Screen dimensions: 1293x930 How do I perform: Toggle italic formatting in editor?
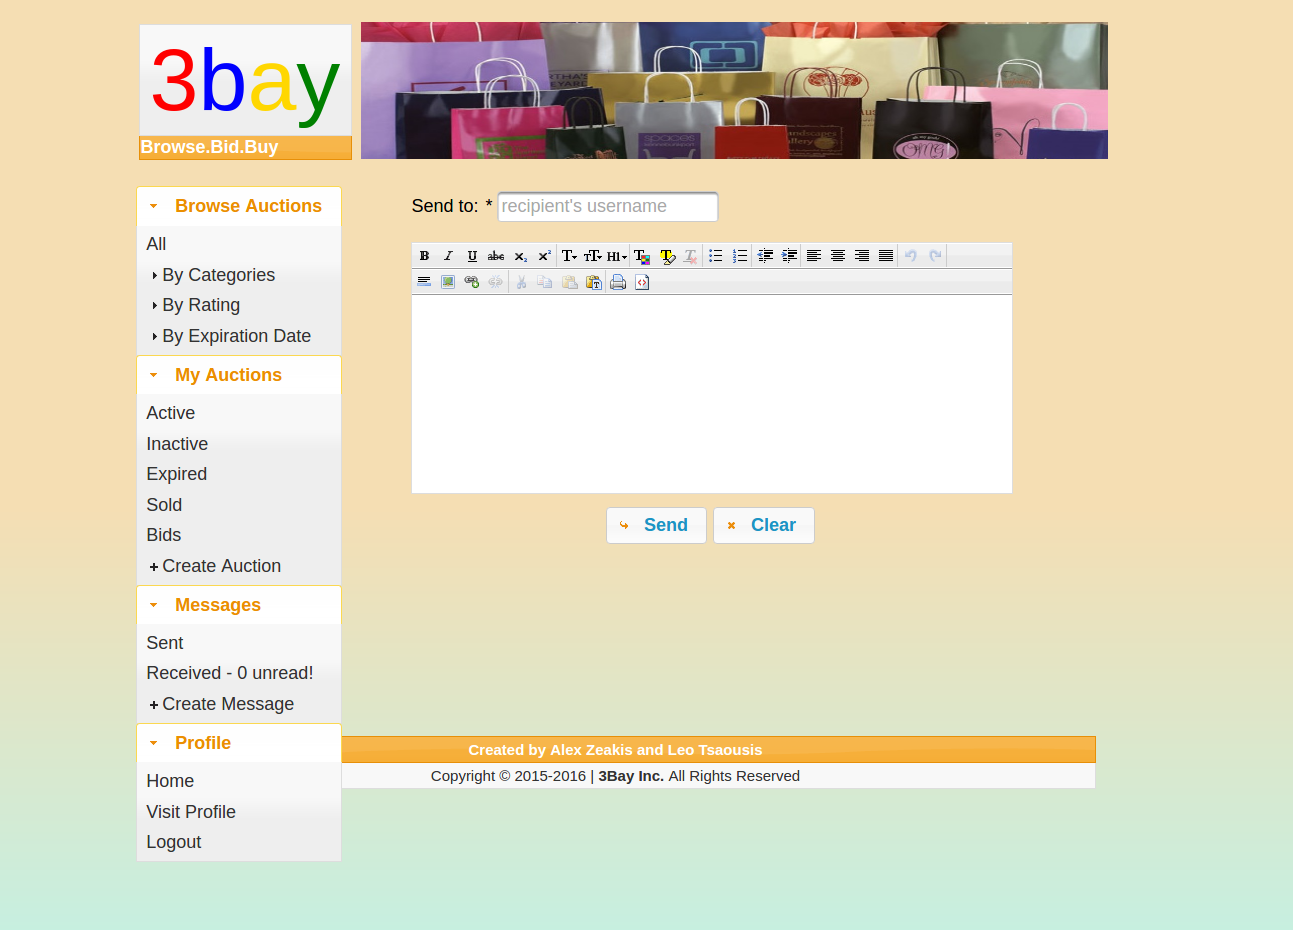pos(448,256)
